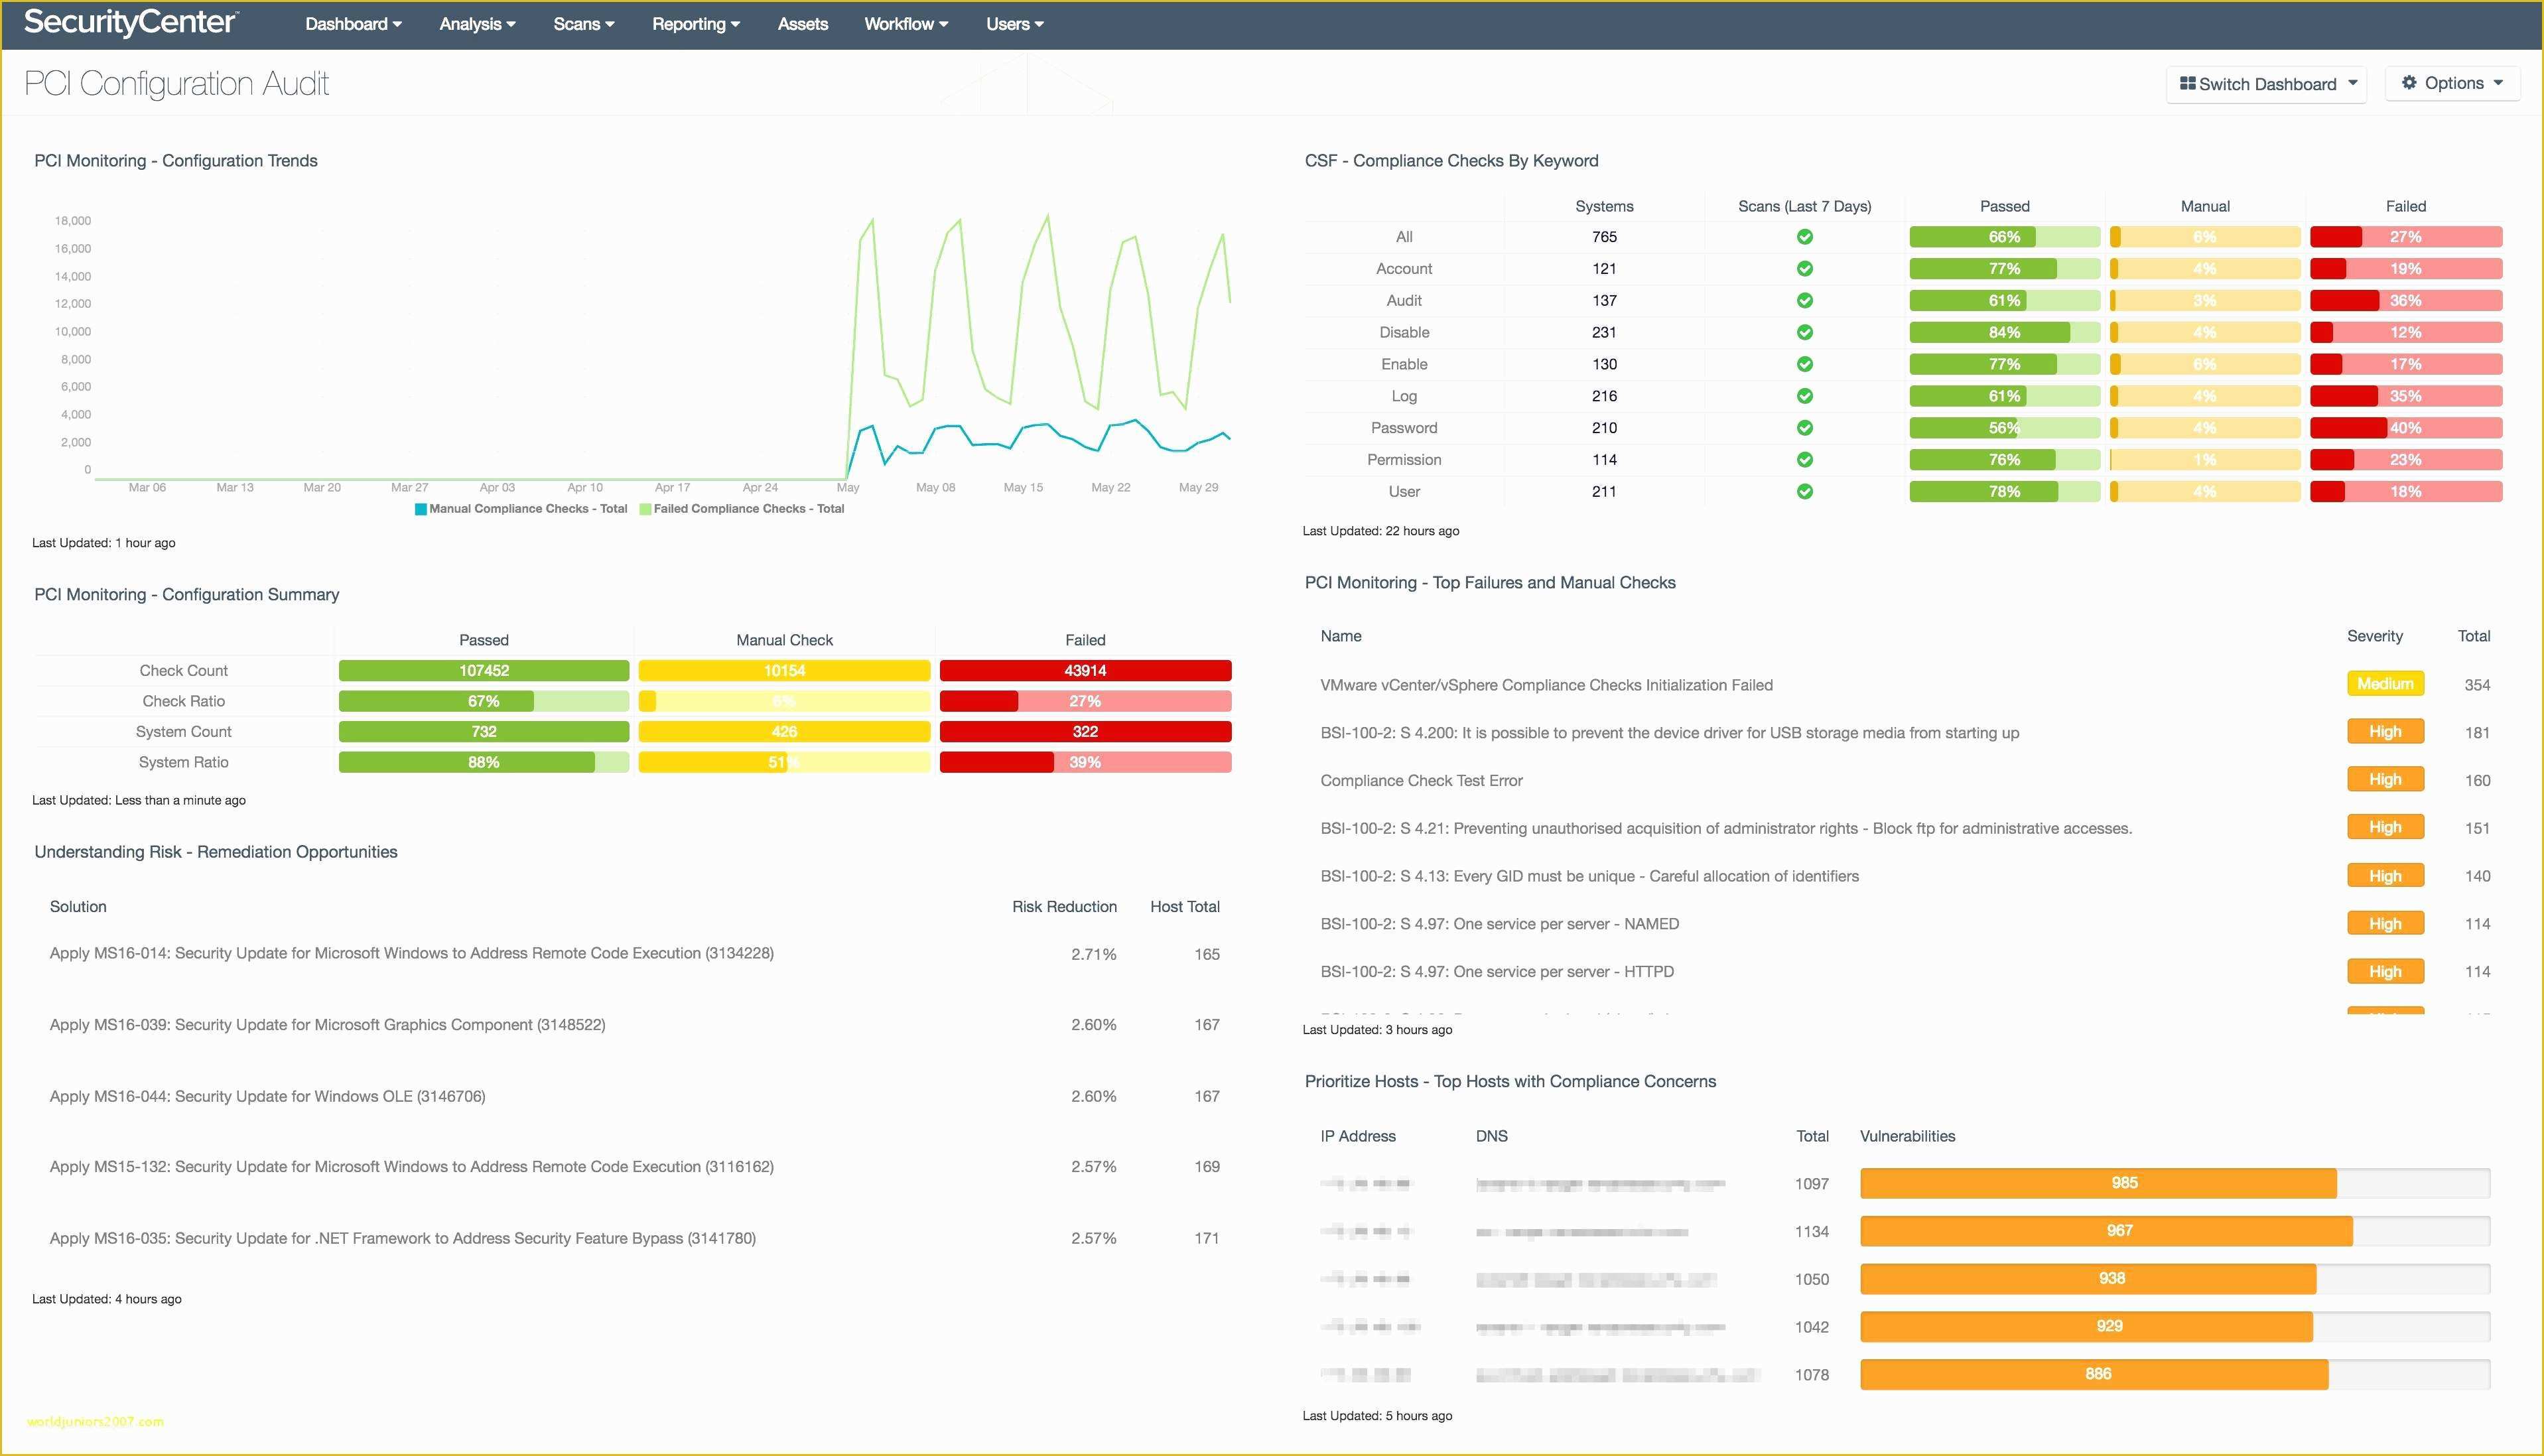Select System Ratio passed 88% bar
The image size is (2544, 1456).
(x=484, y=763)
